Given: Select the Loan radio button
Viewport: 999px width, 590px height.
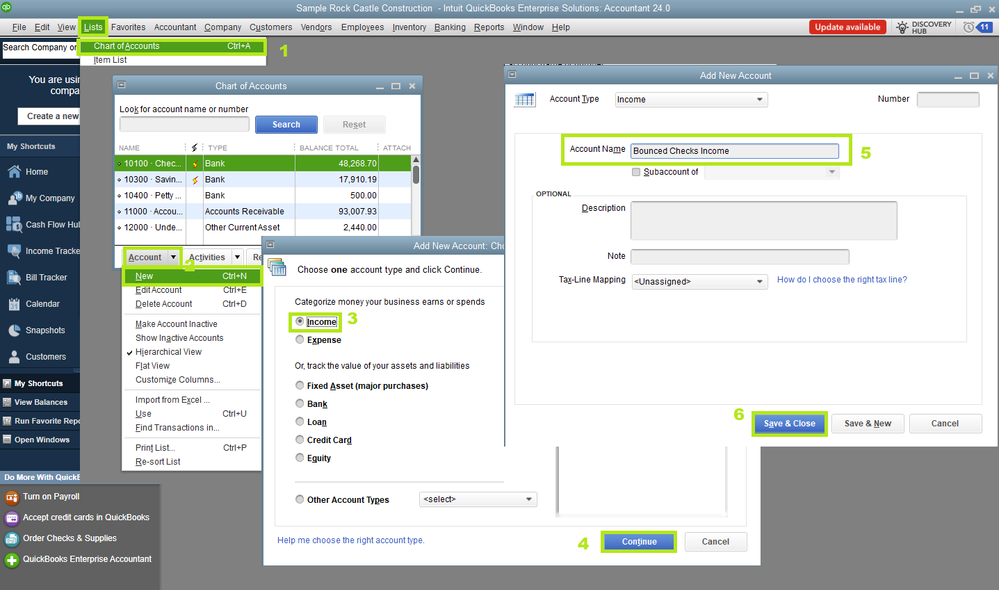Looking at the screenshot, I should pos(299,421).
